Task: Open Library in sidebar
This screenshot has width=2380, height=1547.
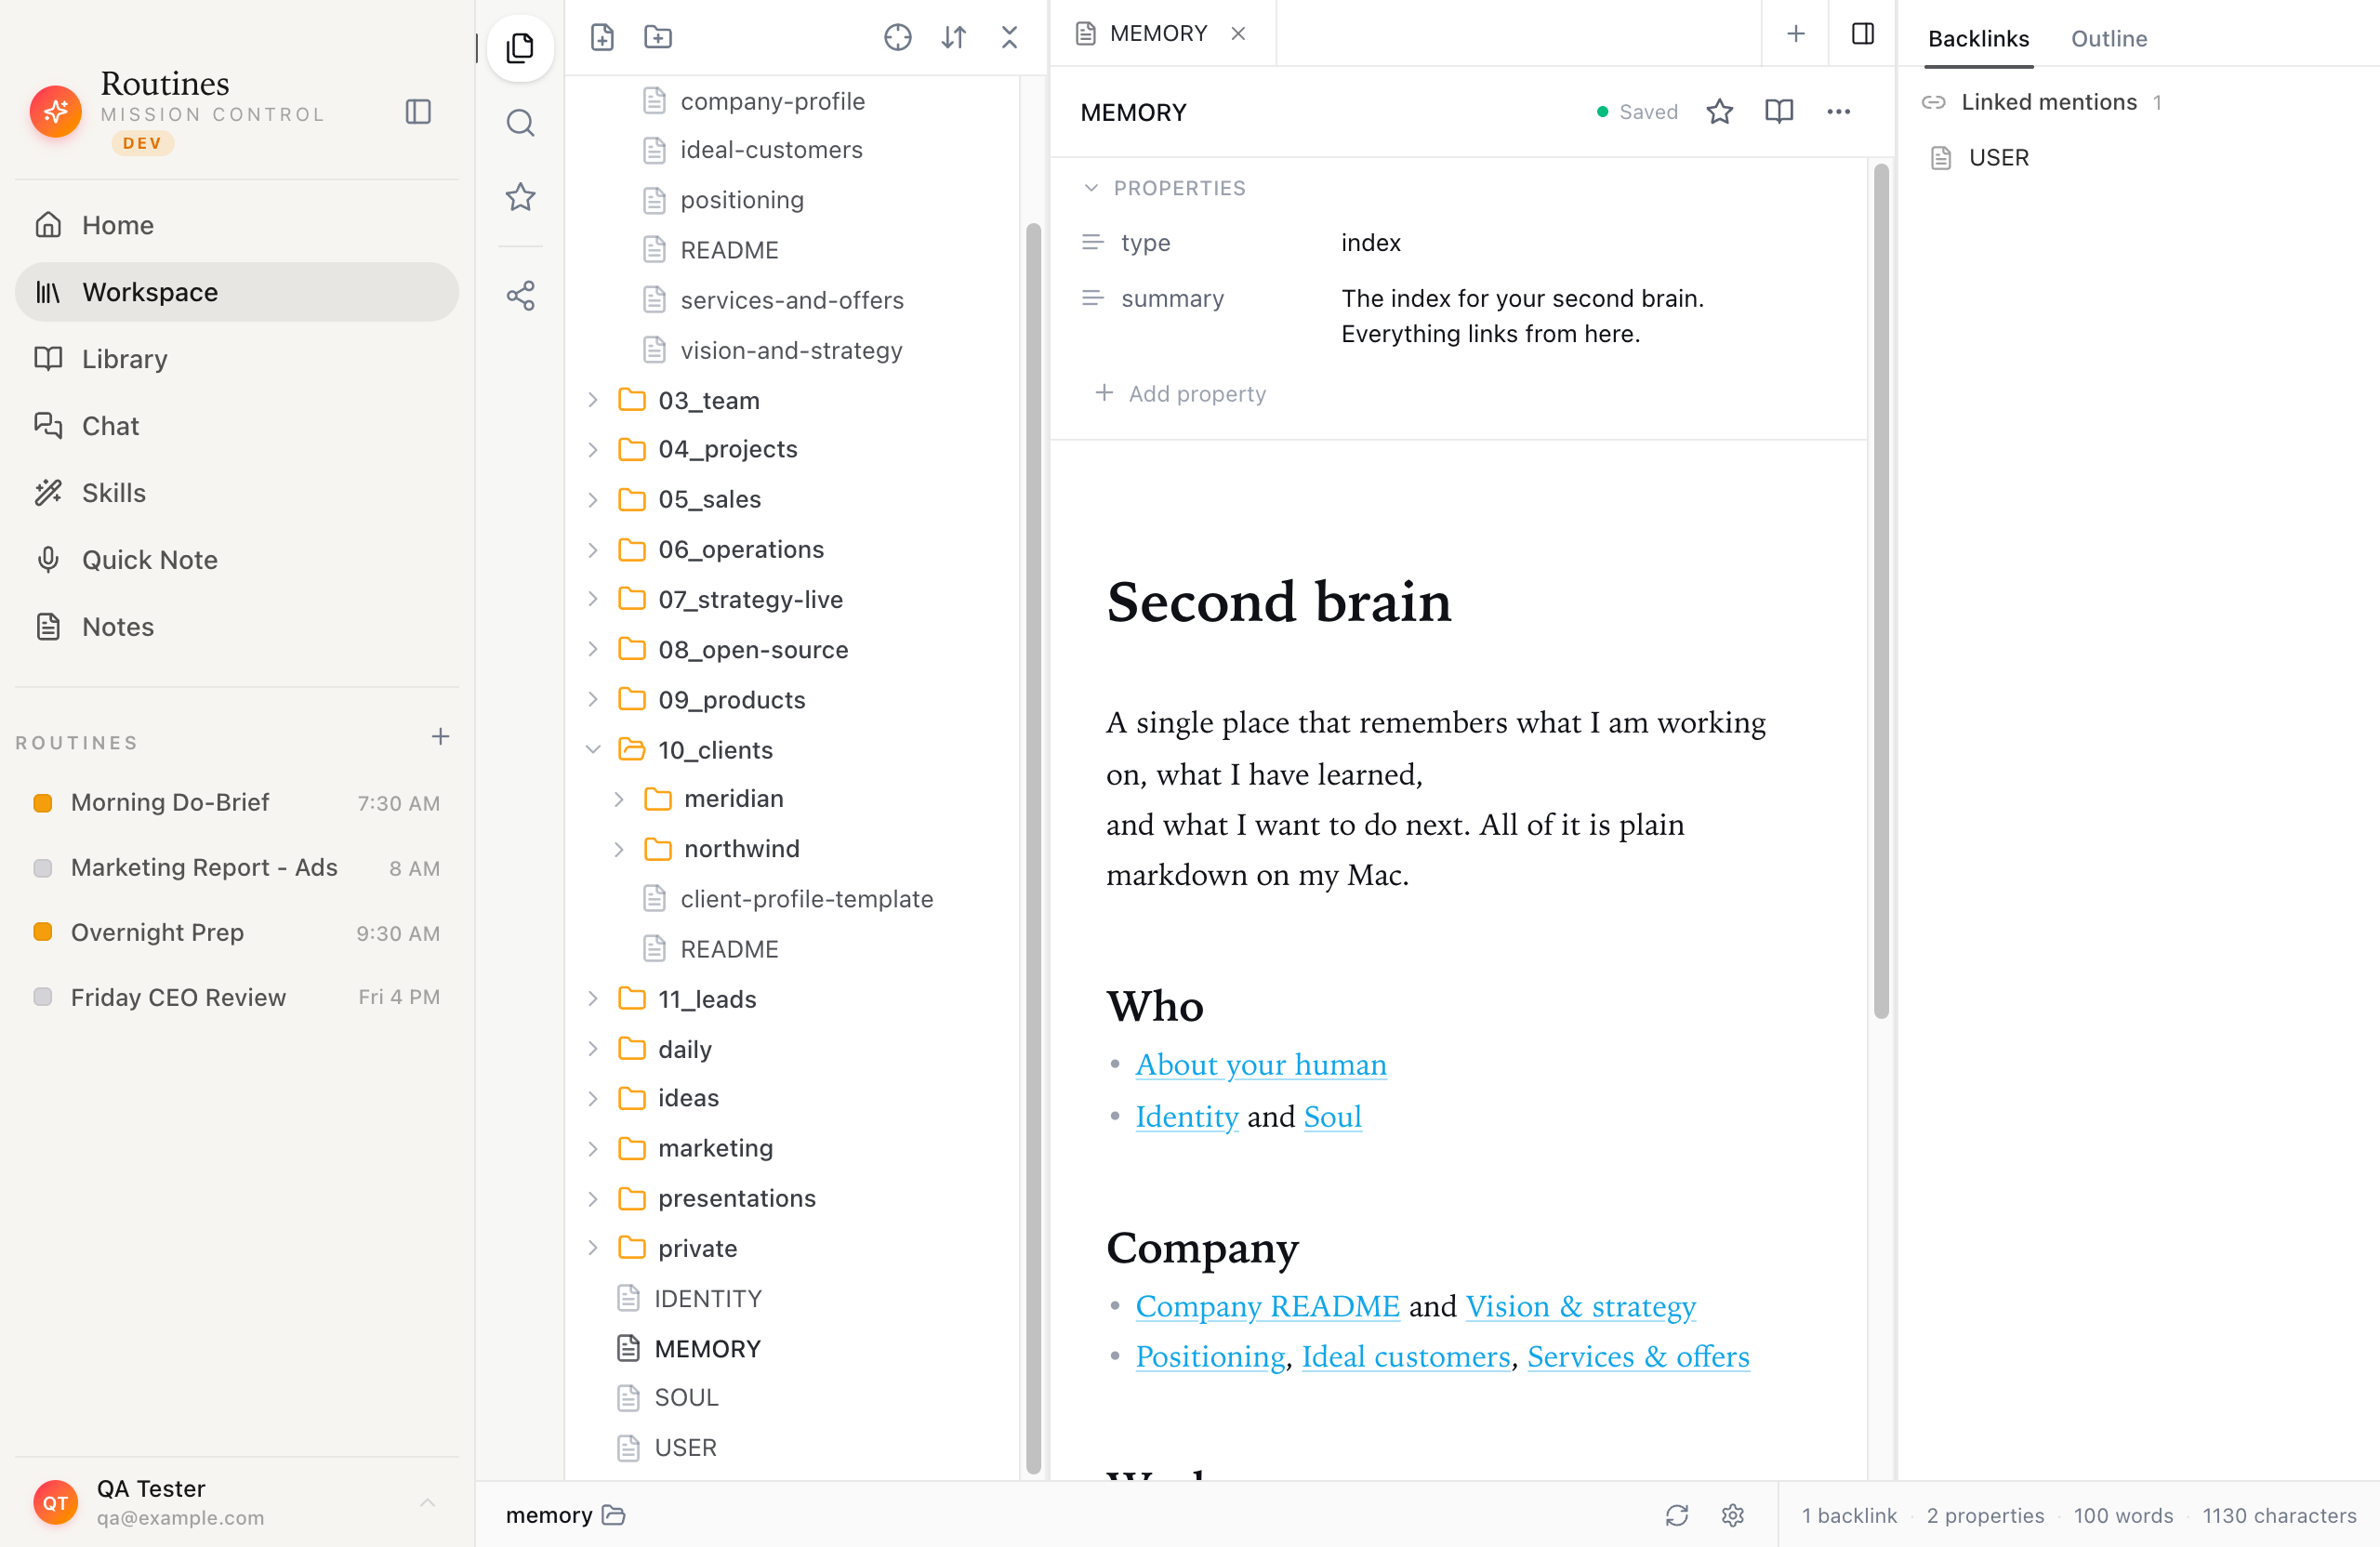Action: click(x=237, y=359)
